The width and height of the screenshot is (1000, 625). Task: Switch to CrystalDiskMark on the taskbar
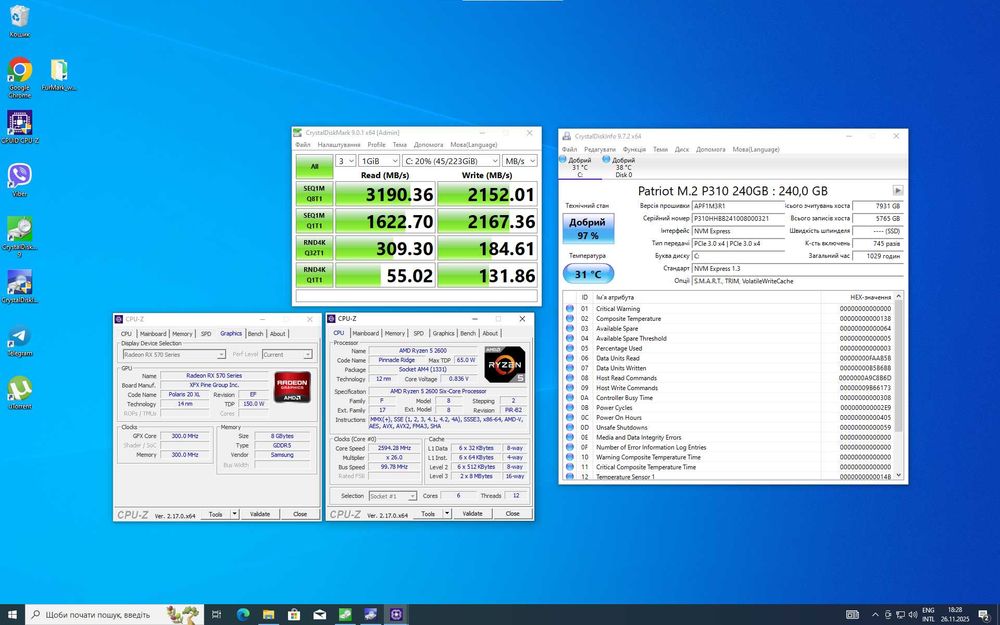[x=345, y=614]
